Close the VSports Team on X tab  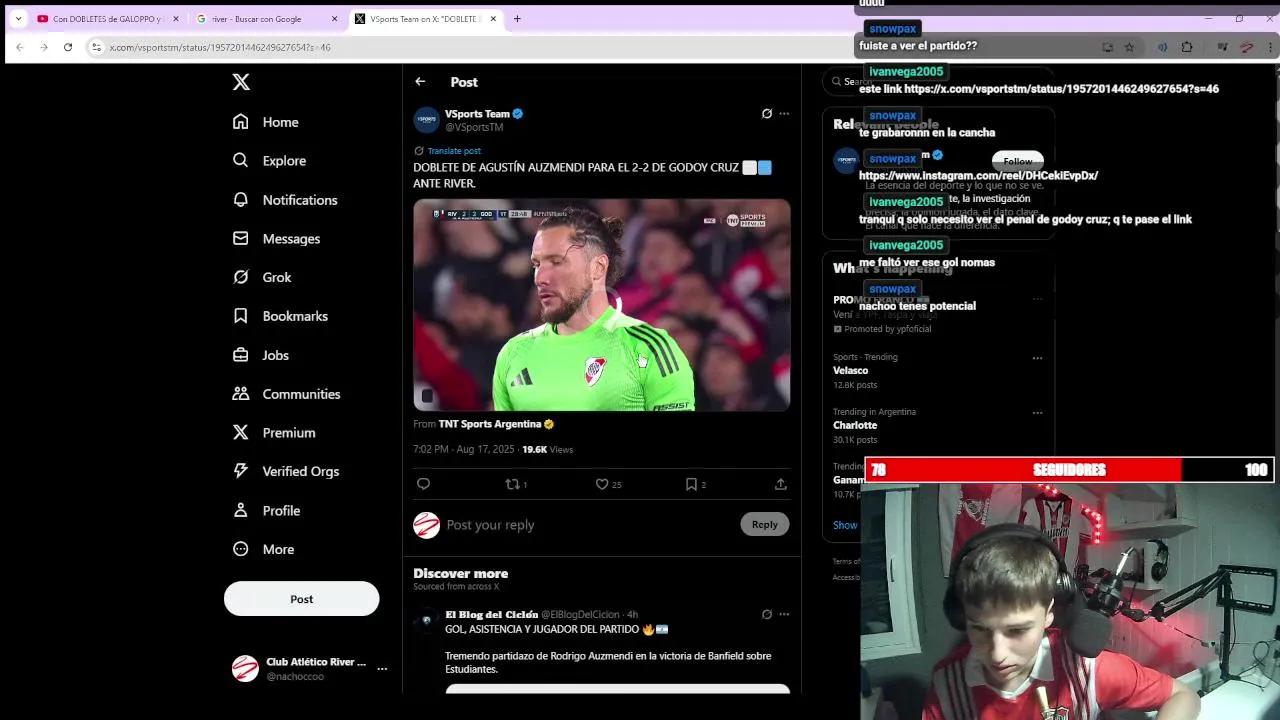(x=493, y=19)
